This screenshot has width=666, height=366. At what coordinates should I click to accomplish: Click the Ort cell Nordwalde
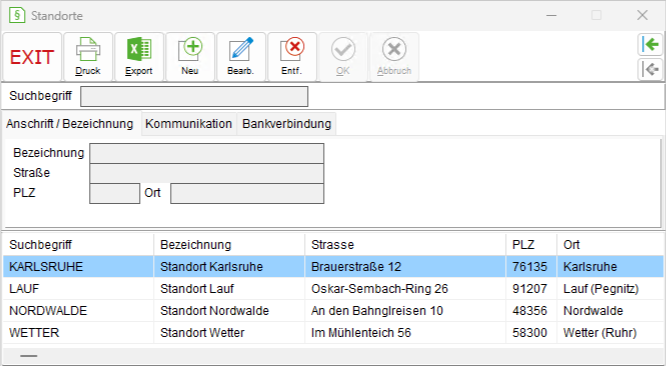tap(610, 311)
